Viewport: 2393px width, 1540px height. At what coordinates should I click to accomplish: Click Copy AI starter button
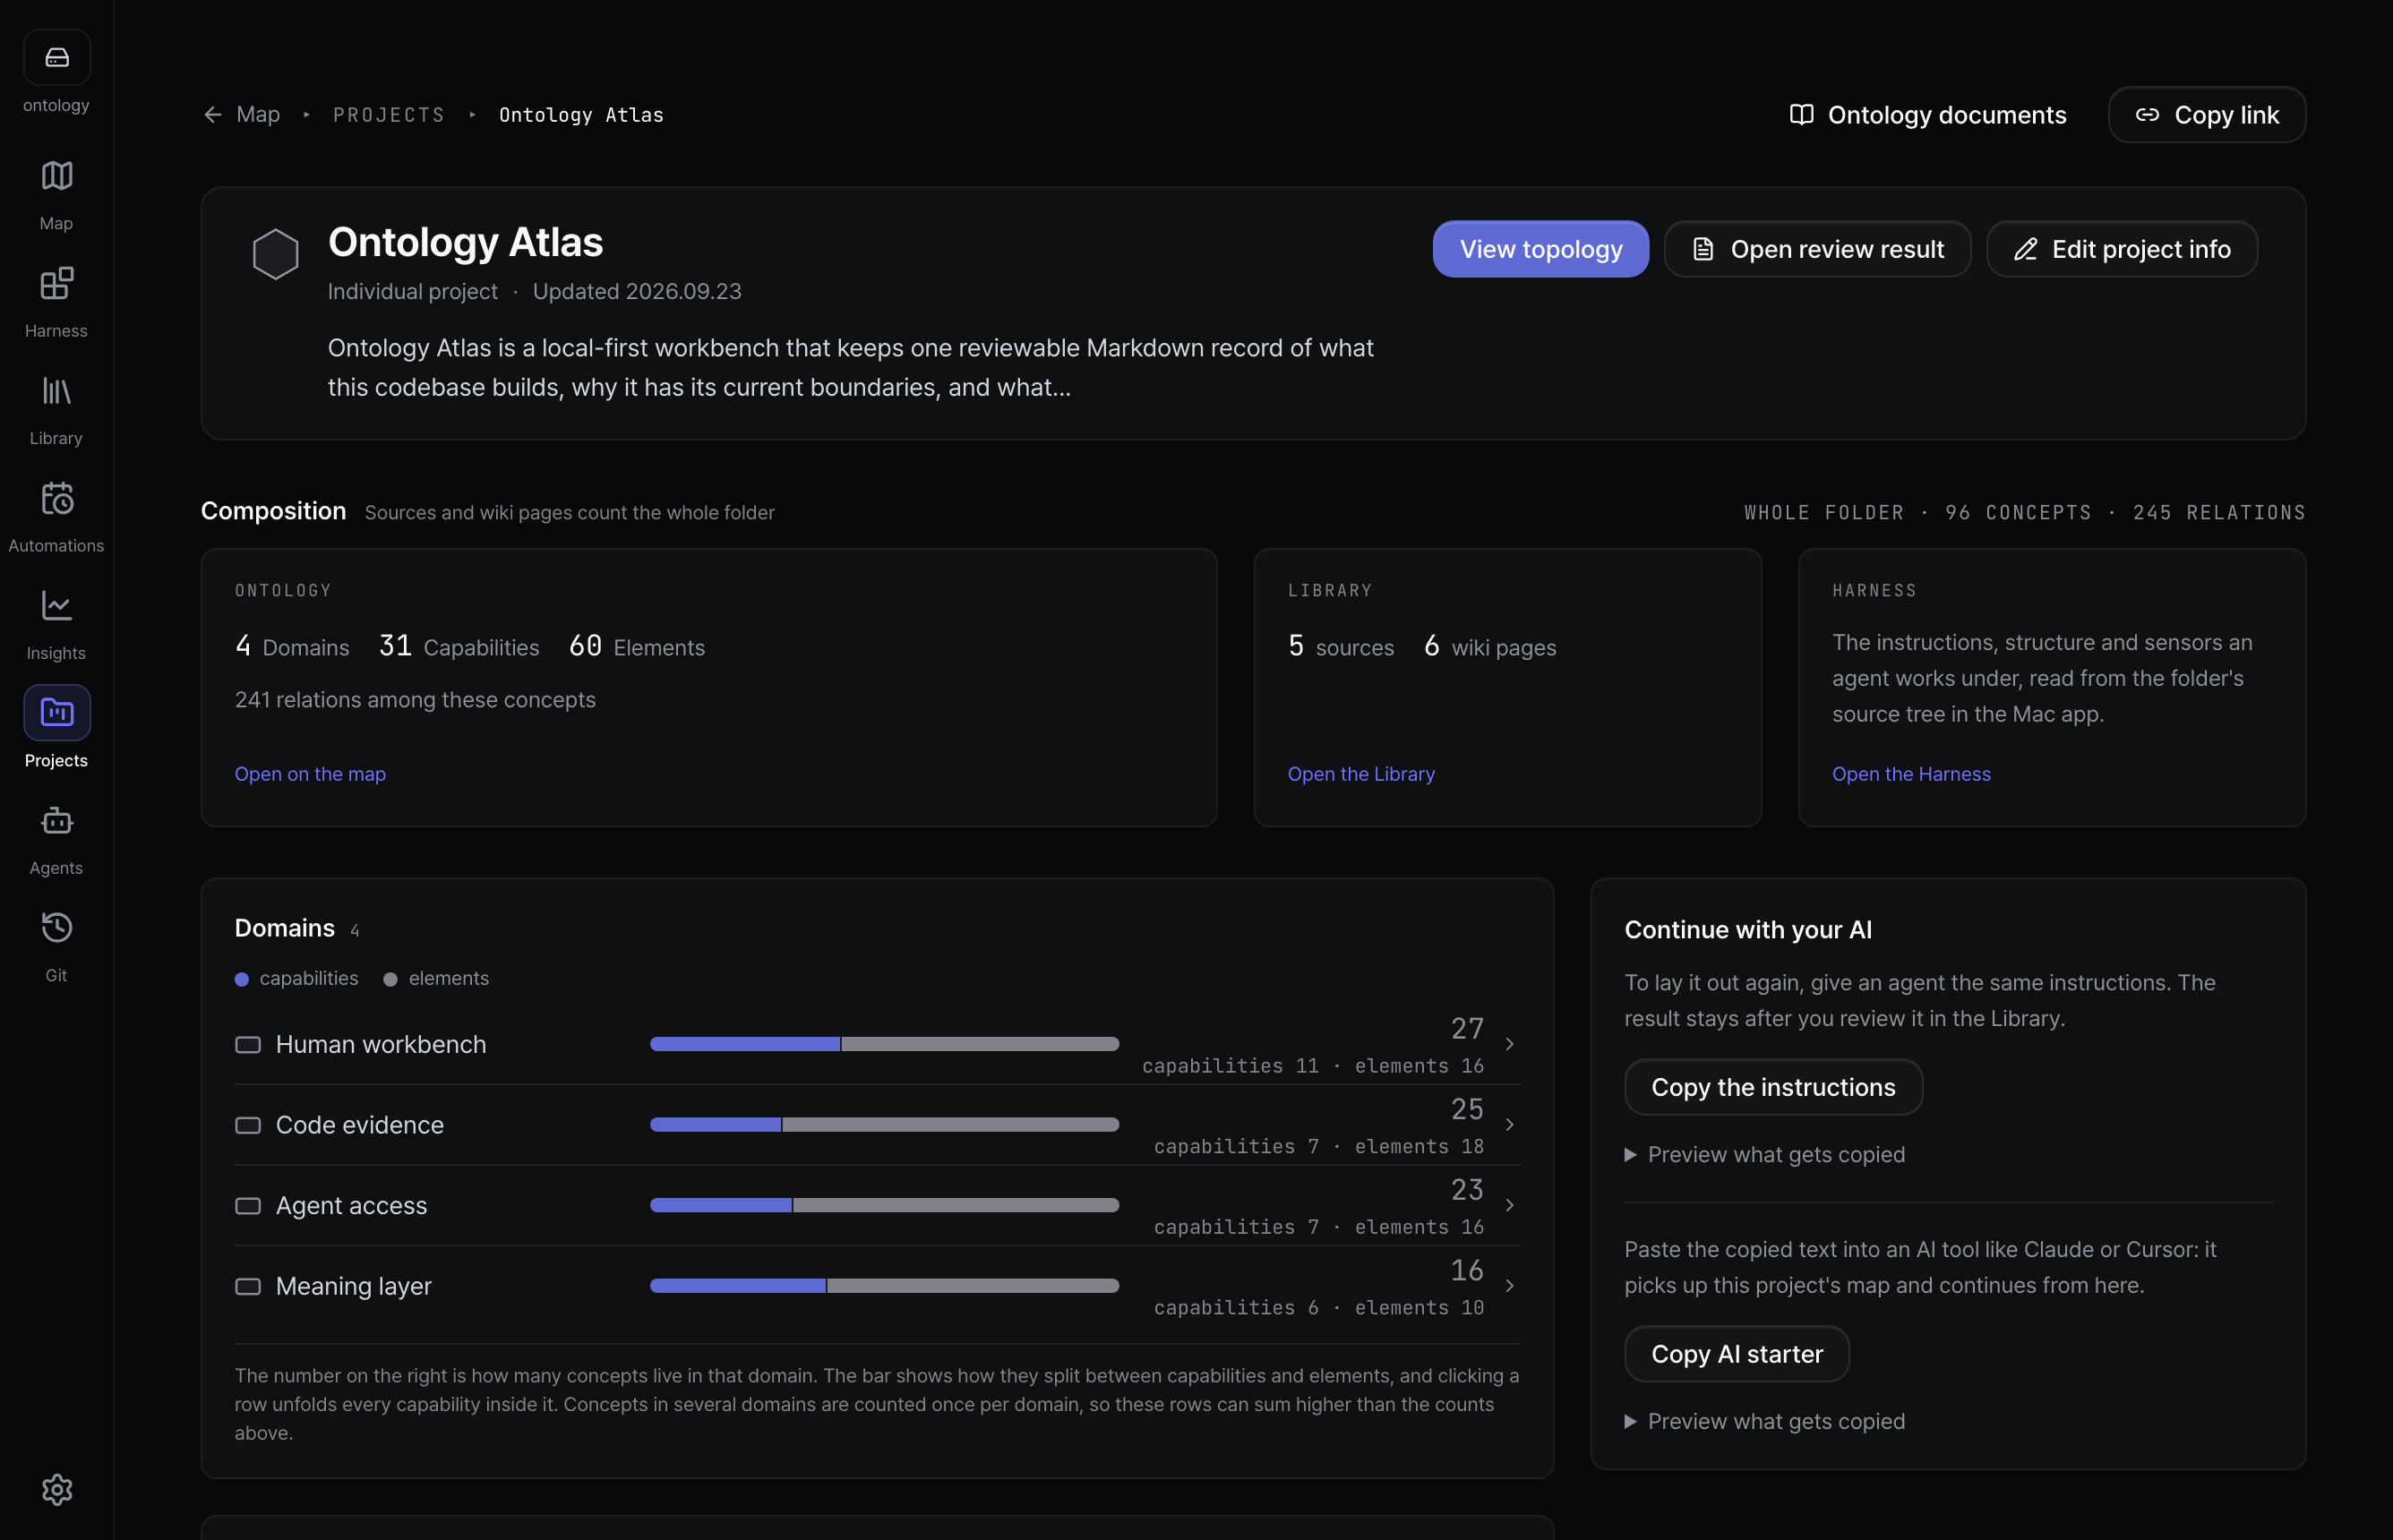1737,1354
